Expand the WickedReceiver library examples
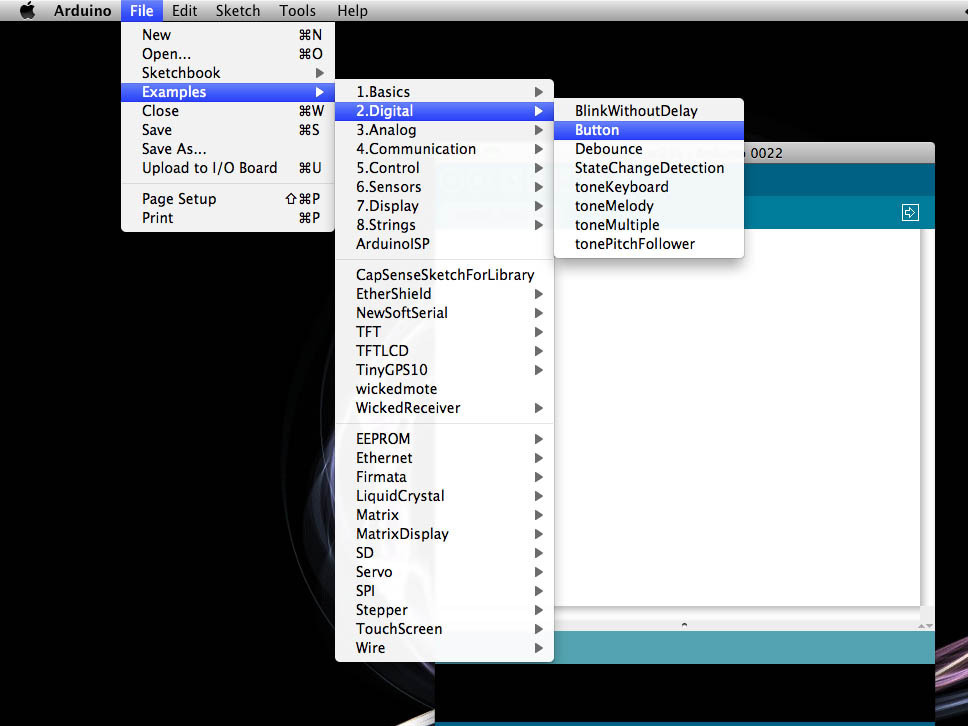The width and height of the screenshot is (968, 726). pos(444,408)
